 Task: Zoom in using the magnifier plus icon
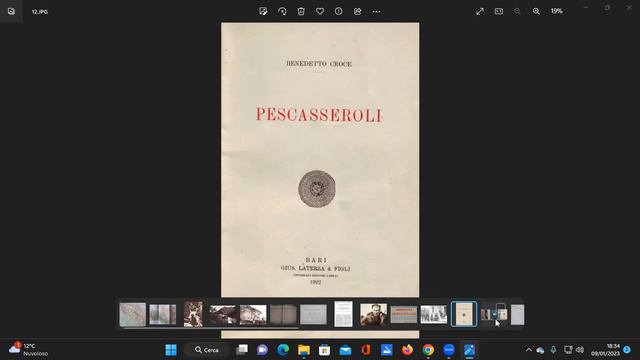tap(536, 11)
